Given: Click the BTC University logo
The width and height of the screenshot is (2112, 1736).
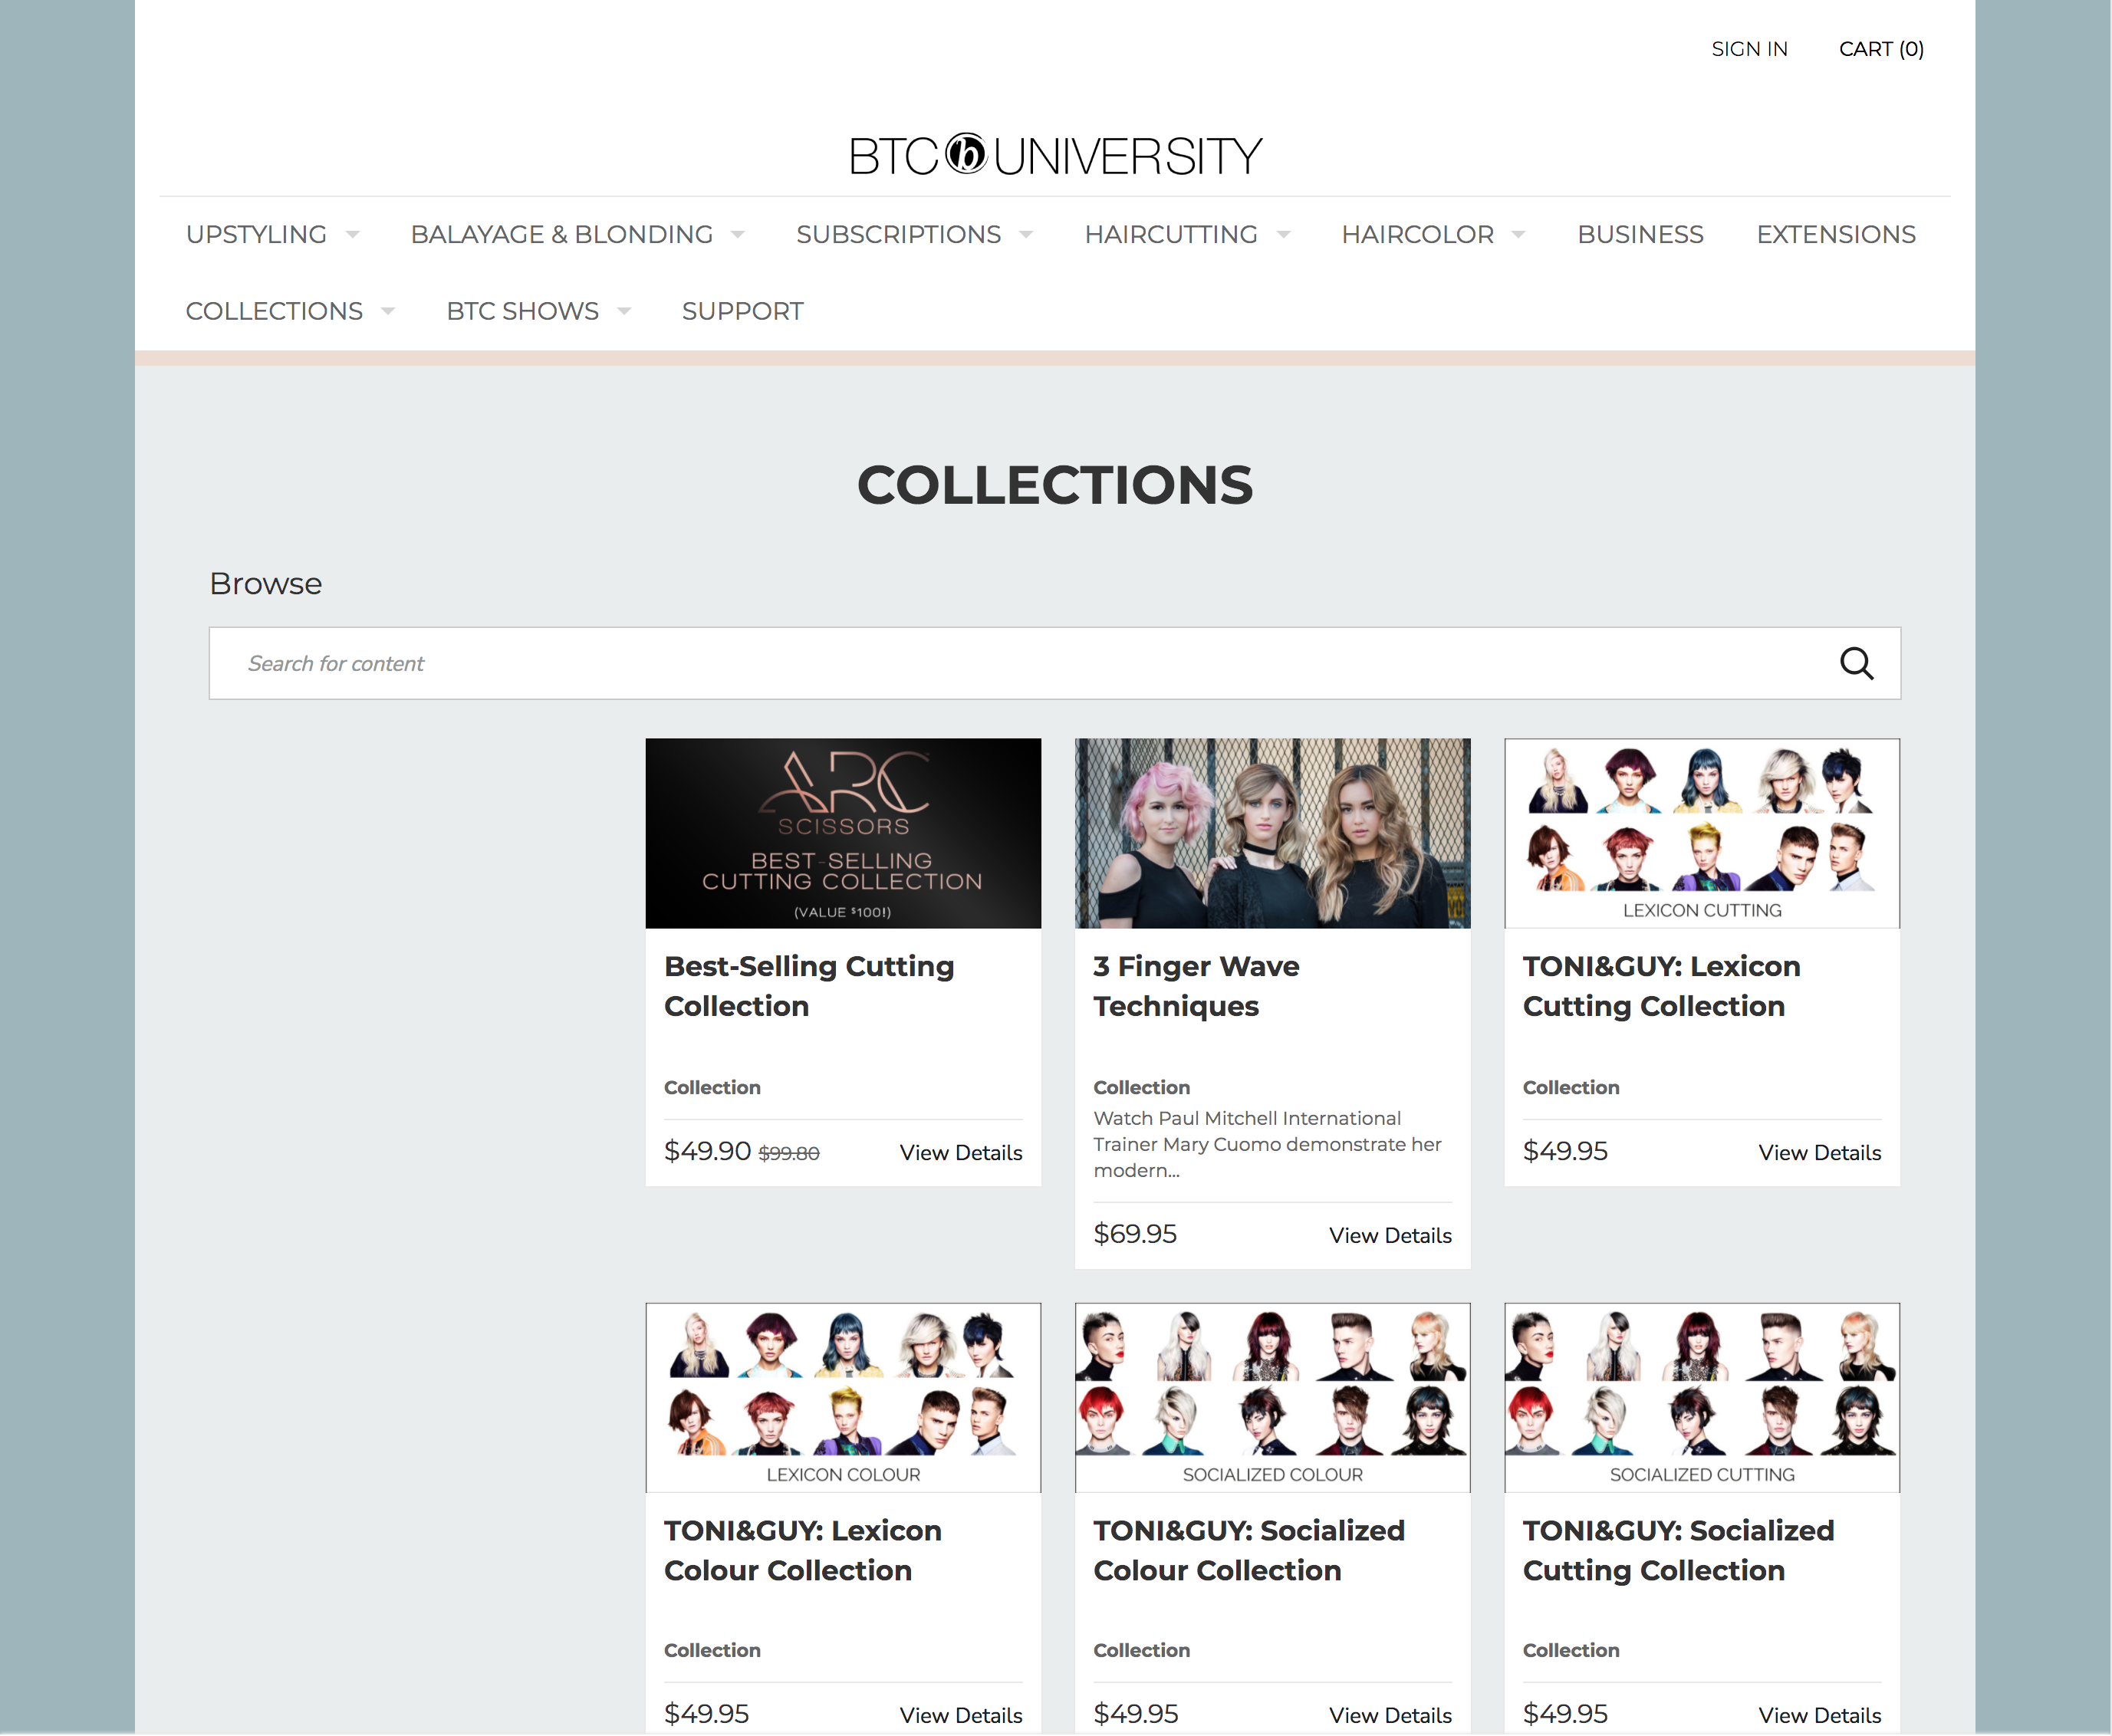Looking at the screenshot, I should pos(1055,156).
